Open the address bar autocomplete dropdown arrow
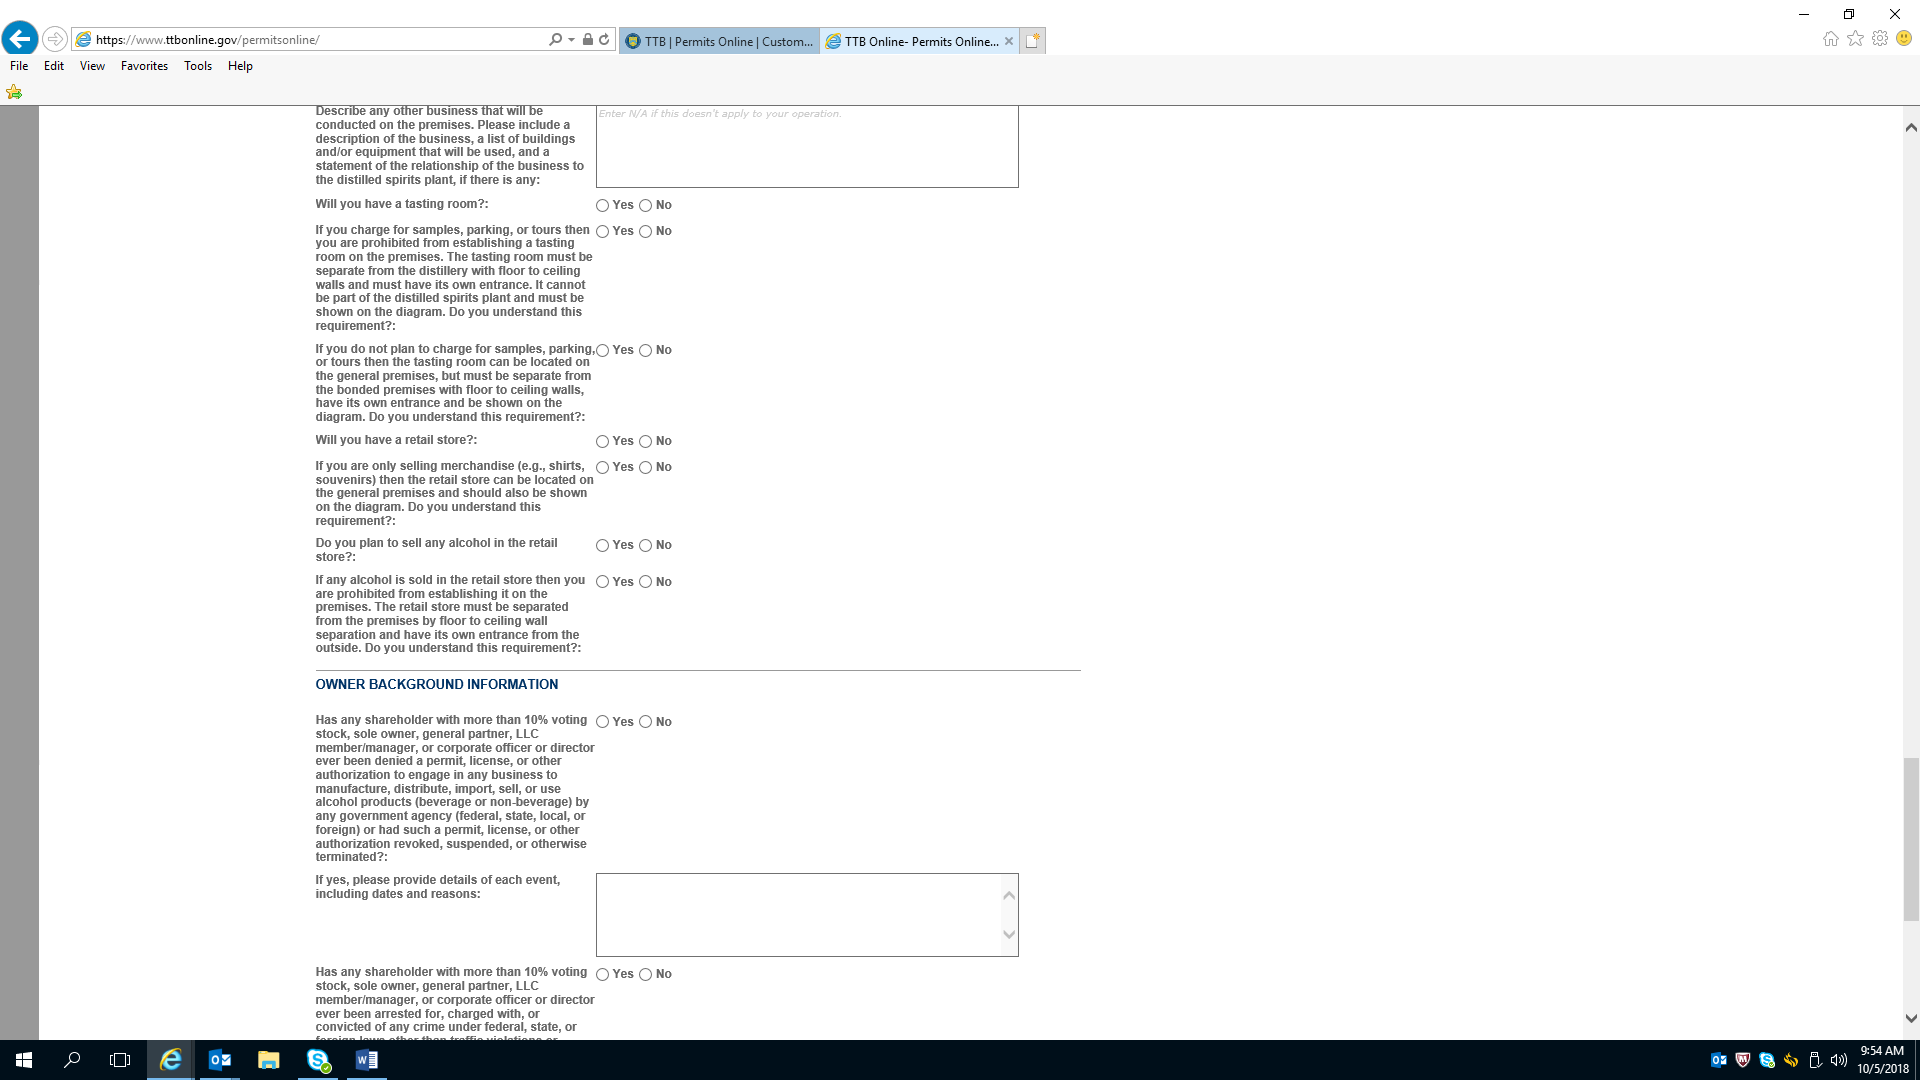This screenshot has height=1080, width=1920. click(x=571, y=40)
